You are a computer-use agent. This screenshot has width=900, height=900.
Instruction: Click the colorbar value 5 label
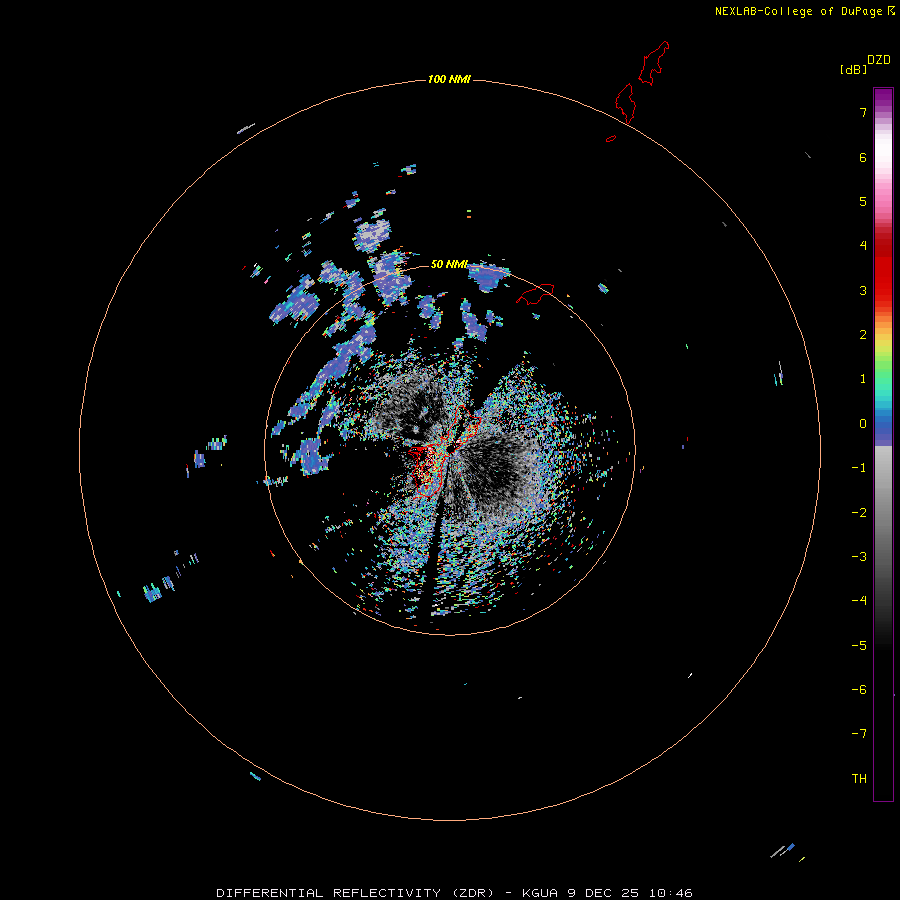(x=863, y=201)
